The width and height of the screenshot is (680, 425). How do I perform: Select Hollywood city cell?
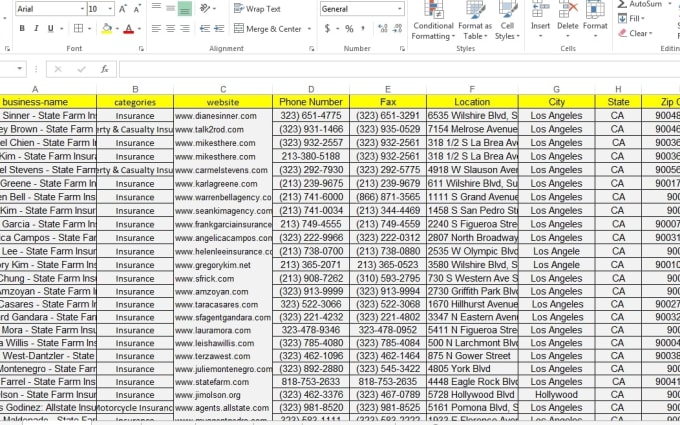pos(556,395)
